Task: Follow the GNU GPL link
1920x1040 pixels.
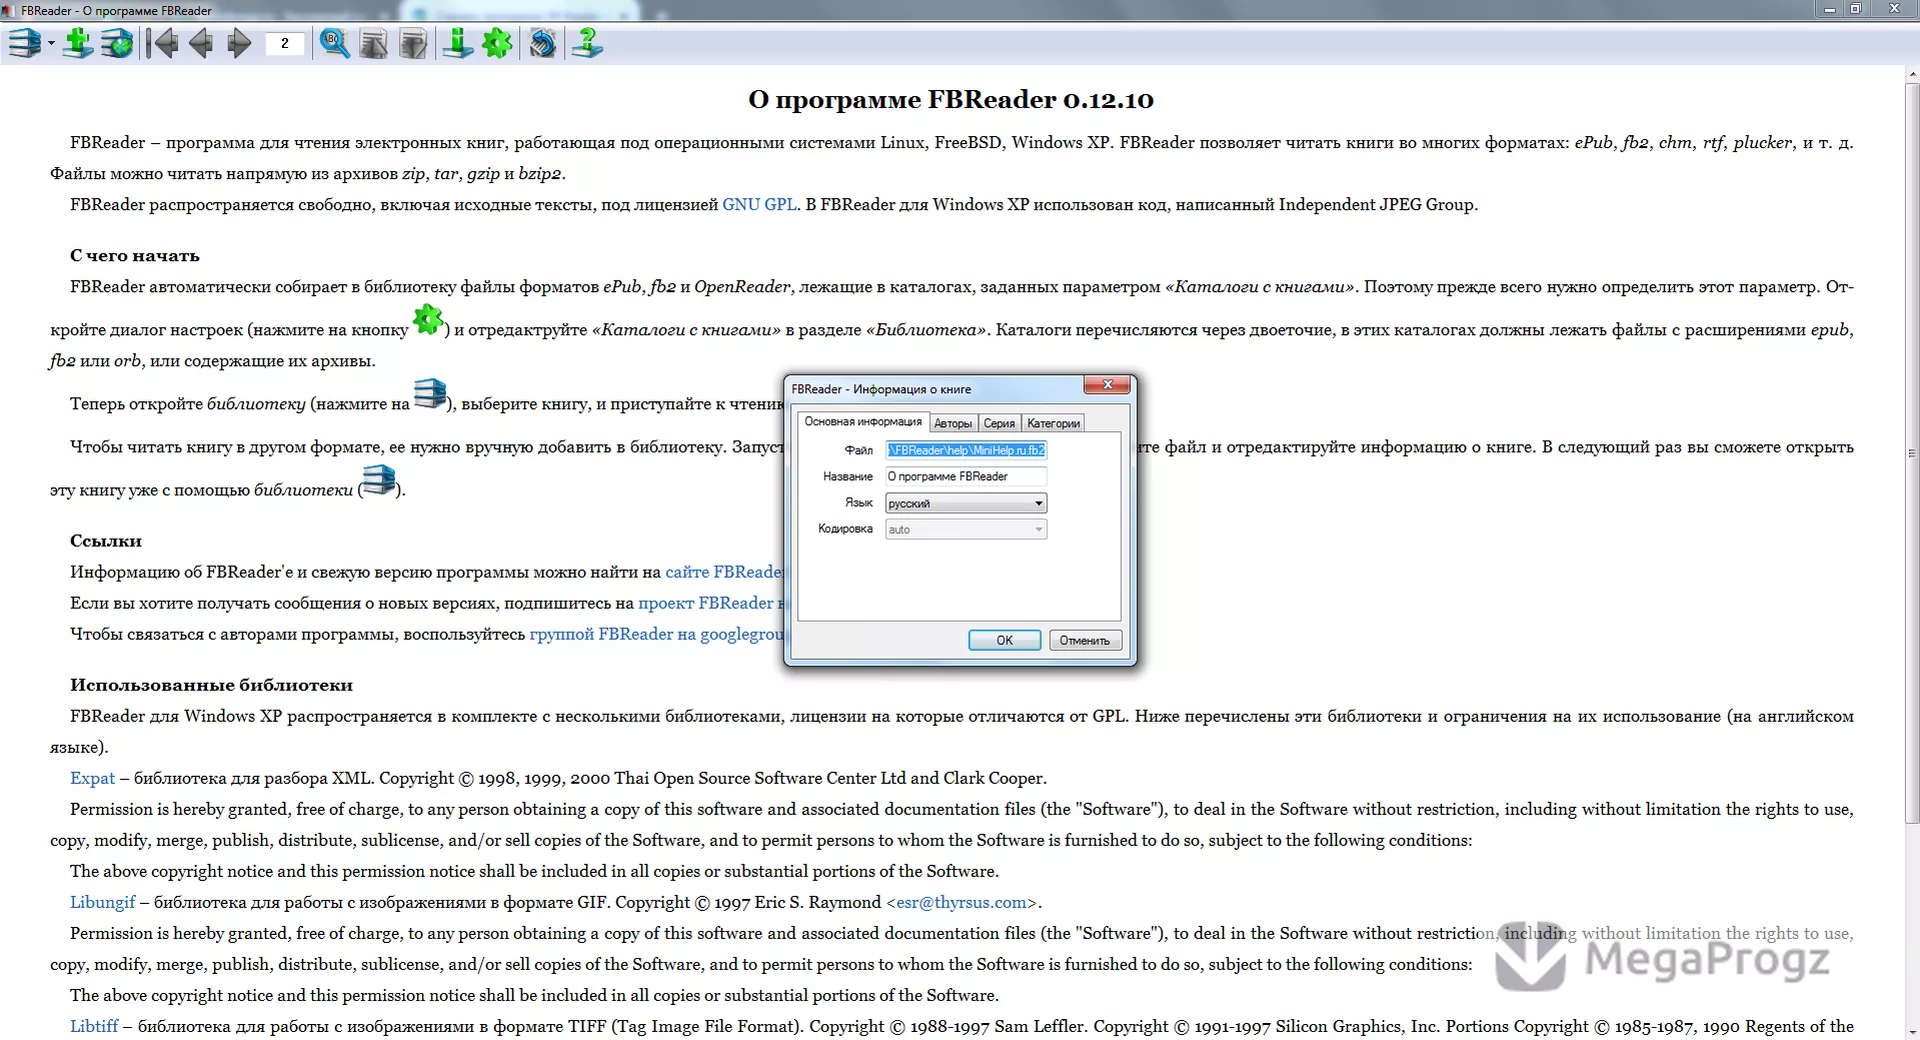Action: pyautogui.click(x=759, y=204)
